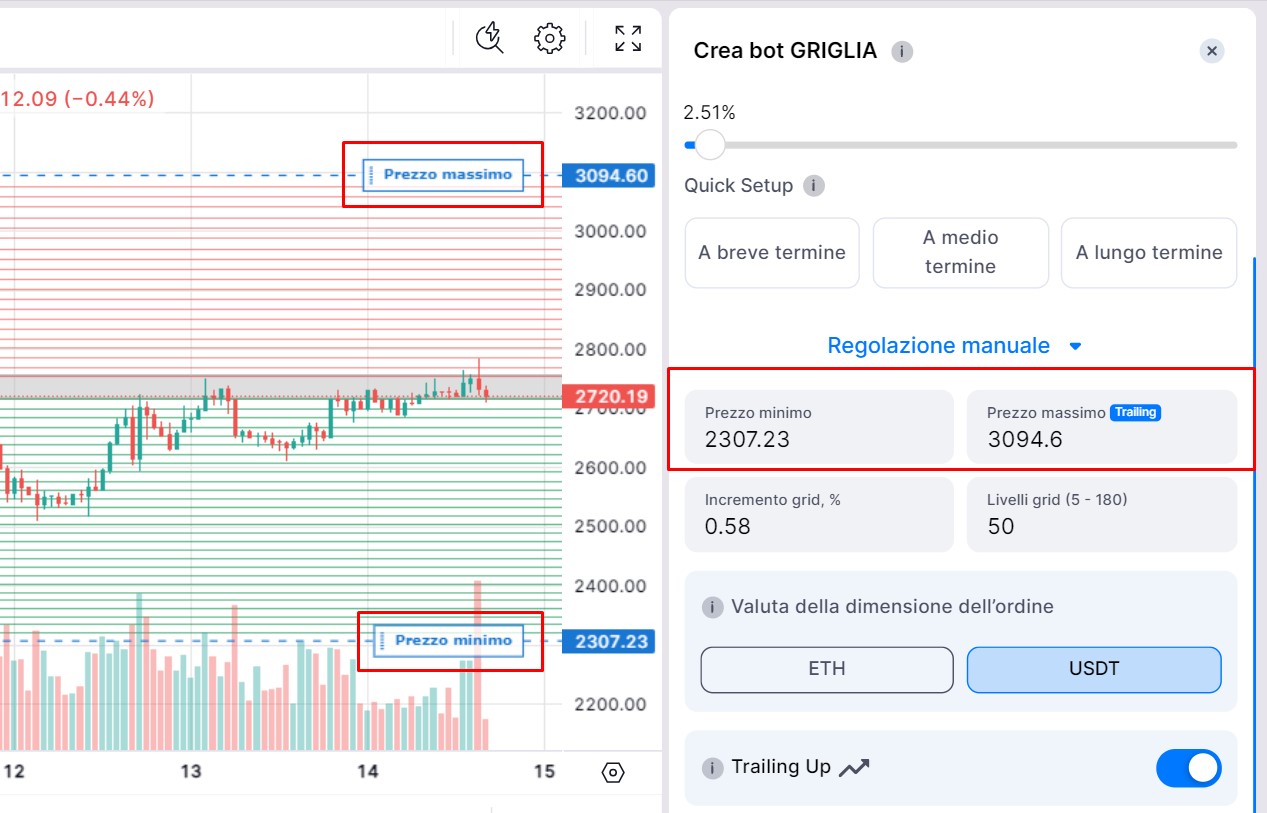
Task: Choose the A breve termine preset
Action: click(x=772, y=253)
